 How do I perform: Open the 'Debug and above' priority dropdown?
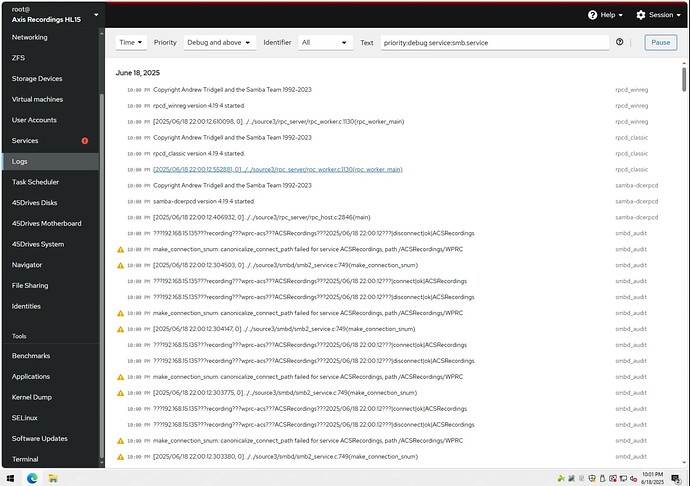[x=219, y=42]
